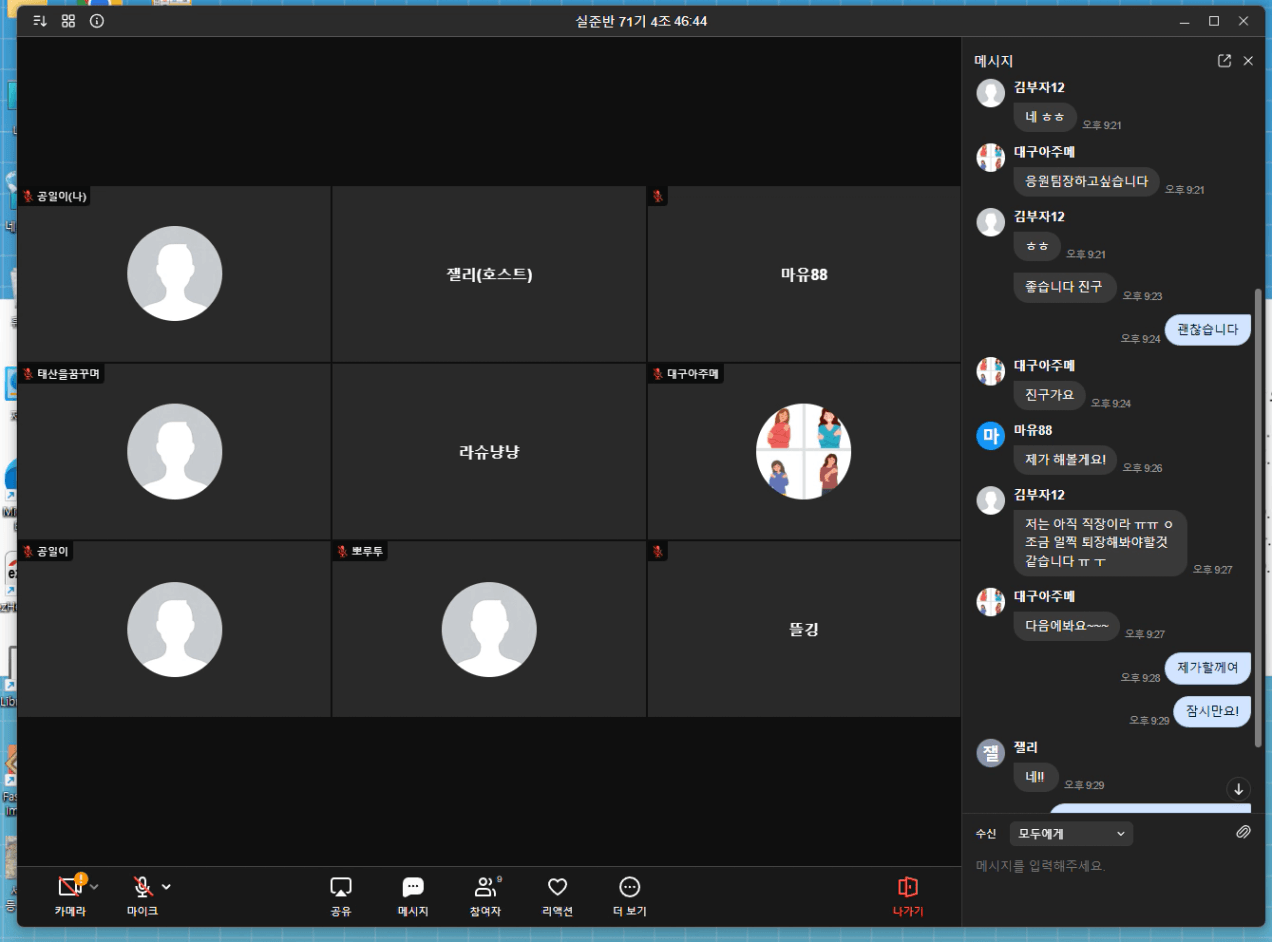1272x942 pixels.
Task: Unmute the 마이크 microphone
Action: pyautogui.click(x=142, y=887)
